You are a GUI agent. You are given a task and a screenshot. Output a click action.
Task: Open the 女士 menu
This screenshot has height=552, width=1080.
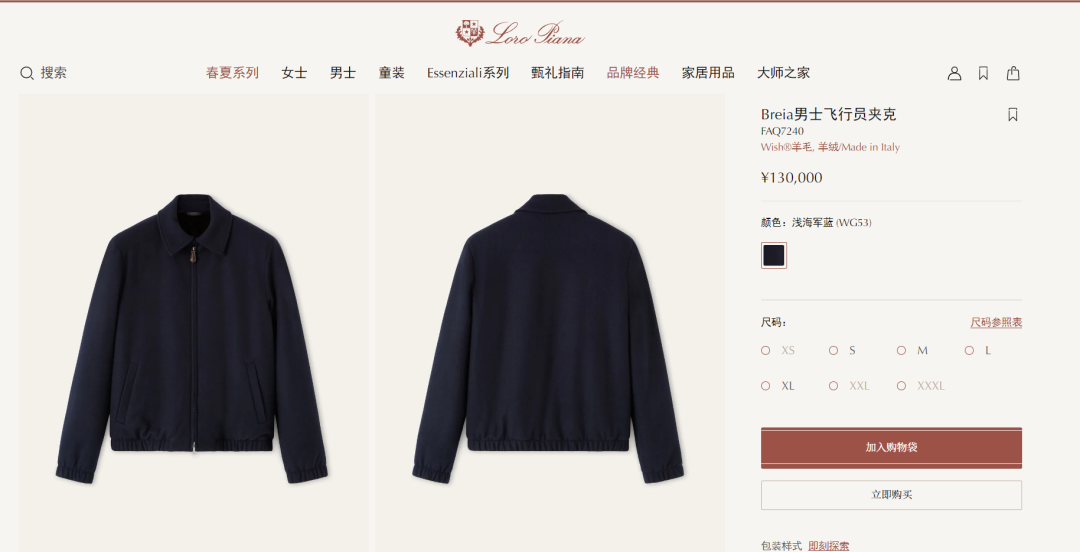coord(294,73)
